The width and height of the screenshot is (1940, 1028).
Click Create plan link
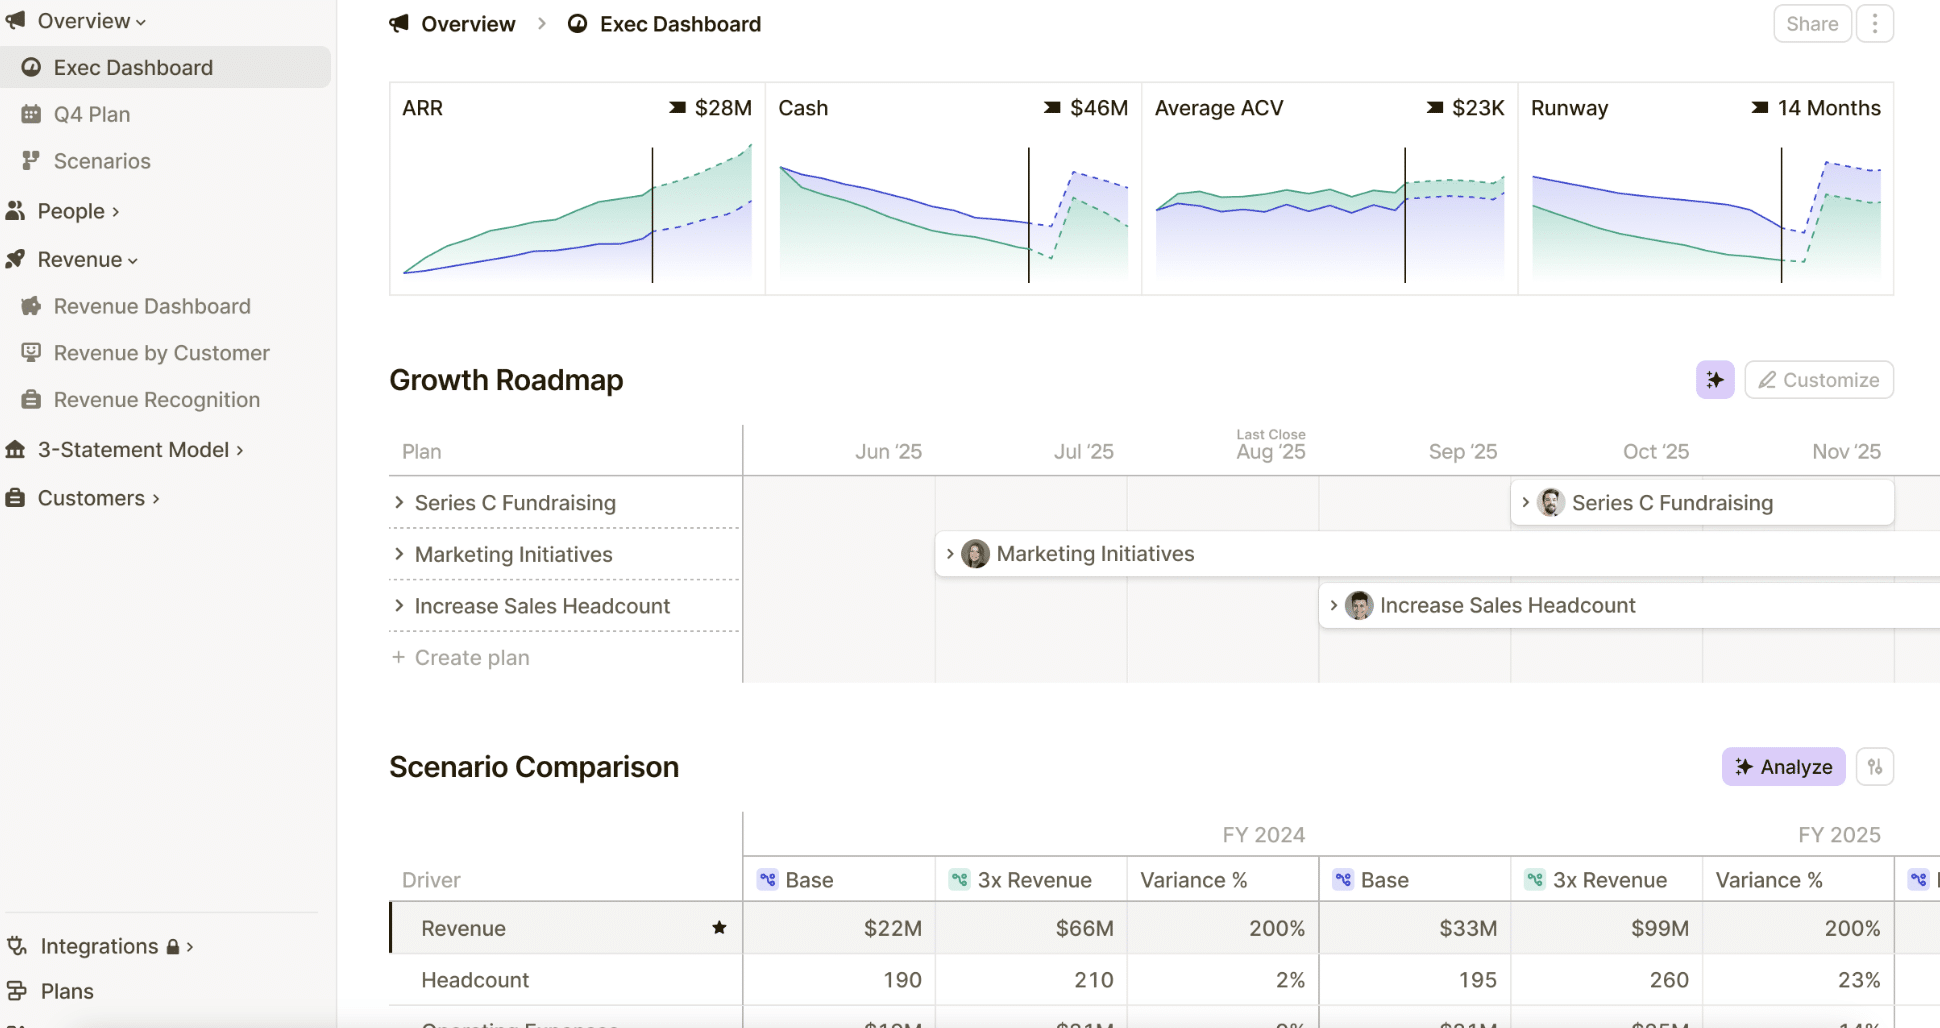tap(461, 657)
